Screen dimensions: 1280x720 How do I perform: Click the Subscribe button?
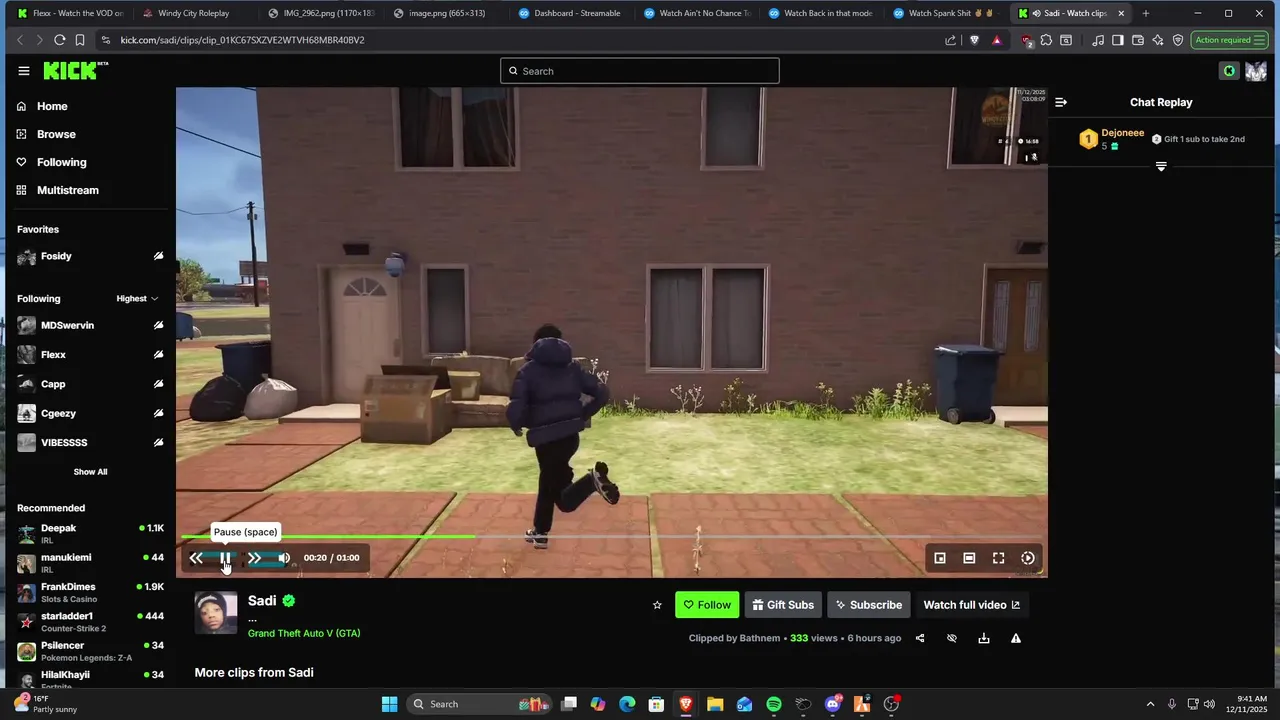coord(869,605)
